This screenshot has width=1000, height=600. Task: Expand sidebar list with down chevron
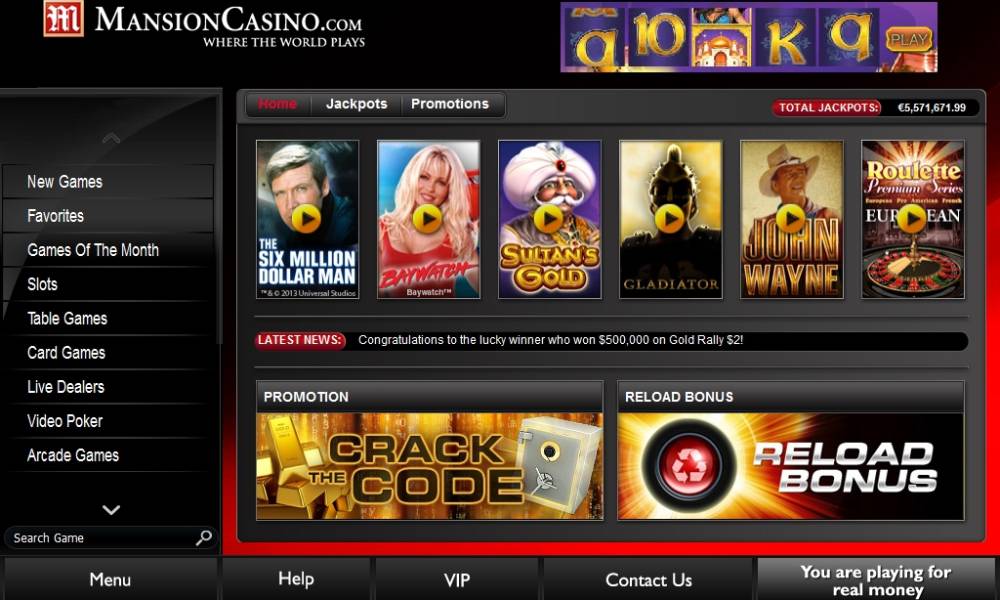(x=111, y=509)
